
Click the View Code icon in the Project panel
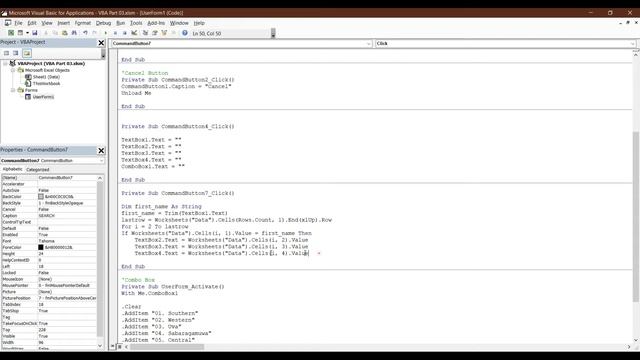pyautogui.click(x=6, y=53)
